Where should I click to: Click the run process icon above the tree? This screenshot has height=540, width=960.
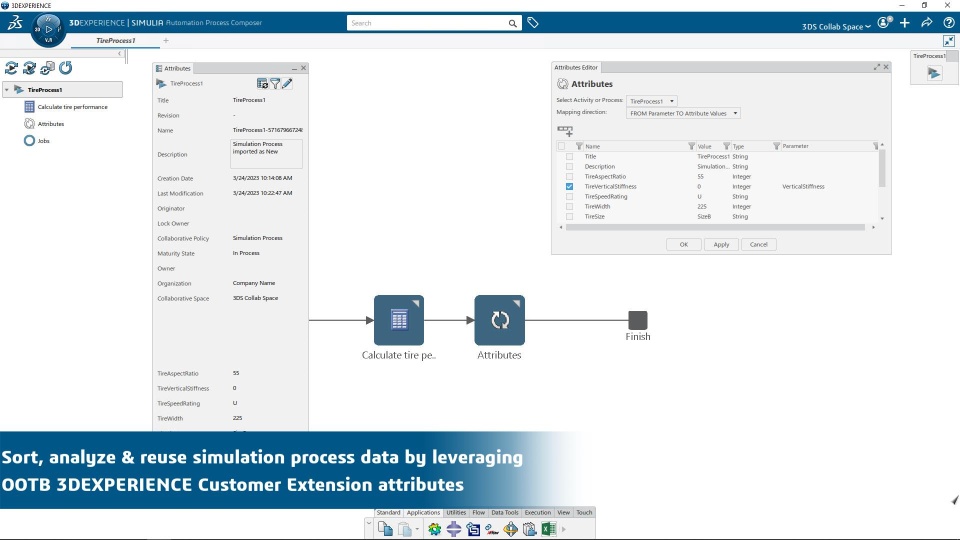[x=11, y=68]
